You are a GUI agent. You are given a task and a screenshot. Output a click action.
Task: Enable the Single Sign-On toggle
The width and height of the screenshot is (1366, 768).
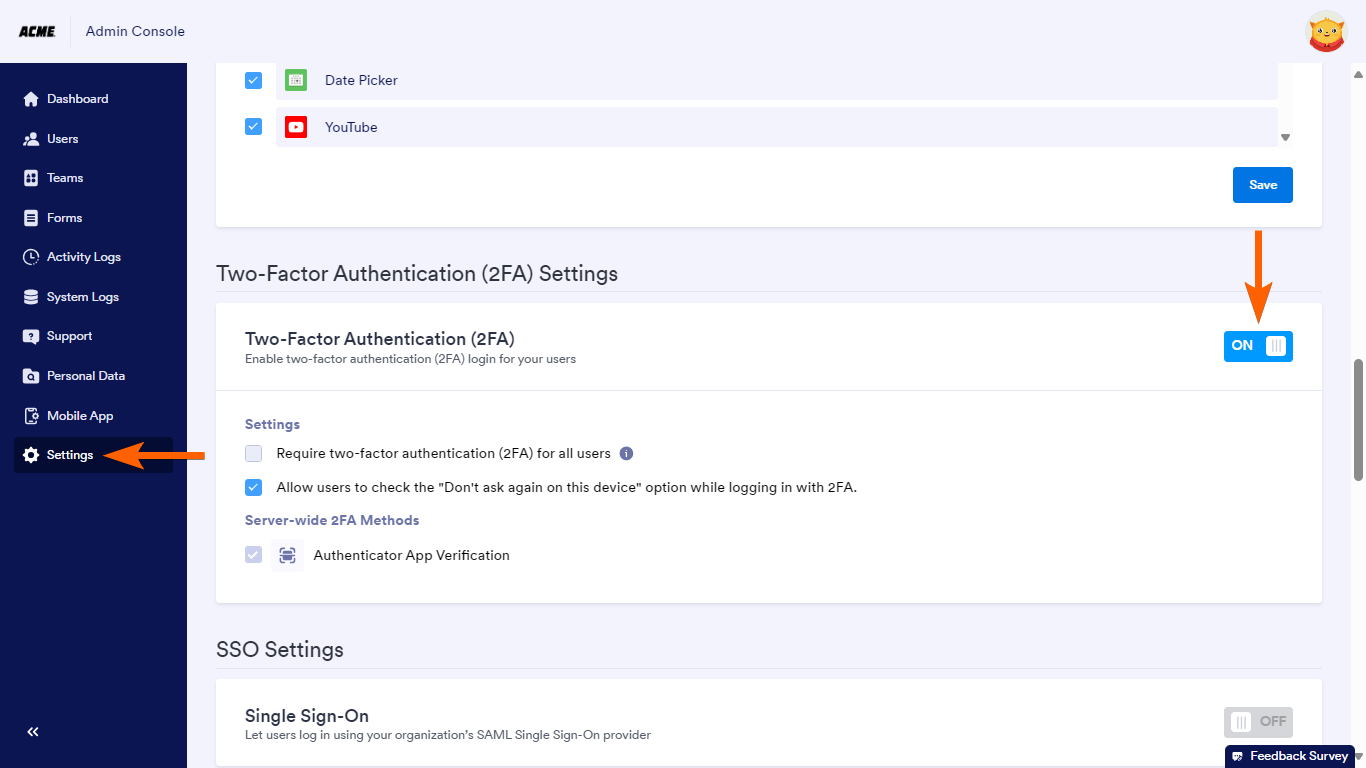point(1258,722)
